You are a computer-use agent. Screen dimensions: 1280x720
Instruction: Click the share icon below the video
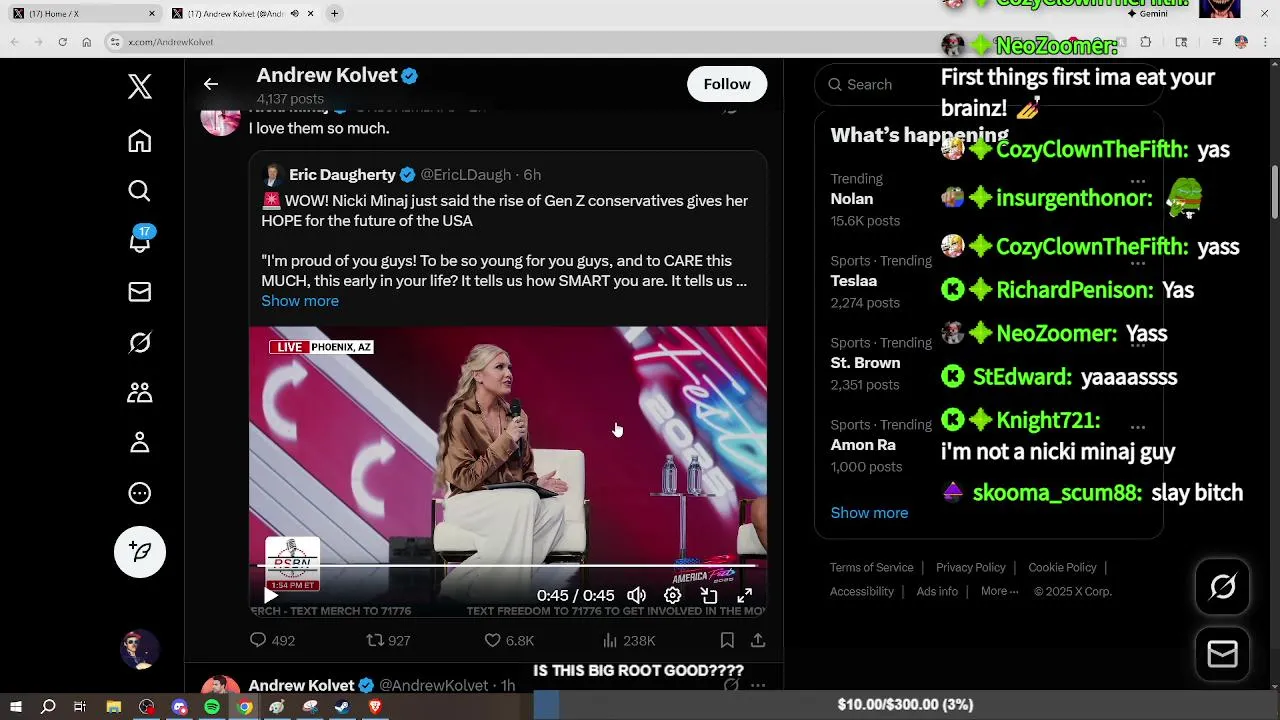click(x=758, y=640)
